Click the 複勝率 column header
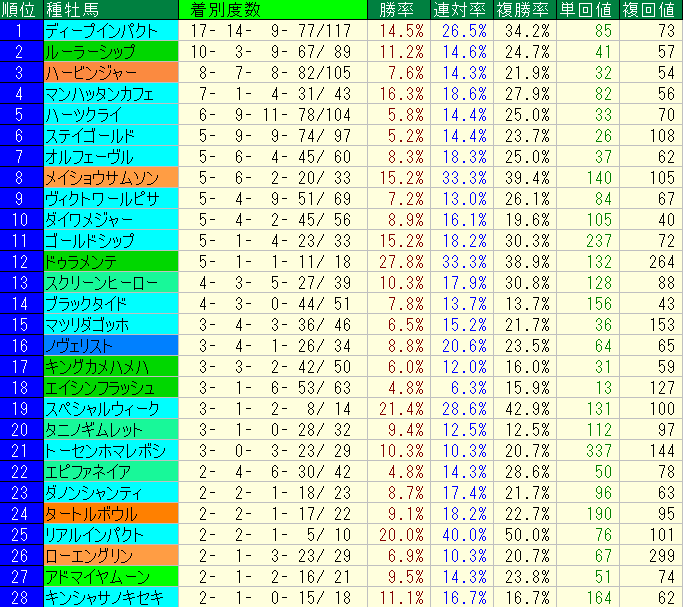 (x=525, y=10)
